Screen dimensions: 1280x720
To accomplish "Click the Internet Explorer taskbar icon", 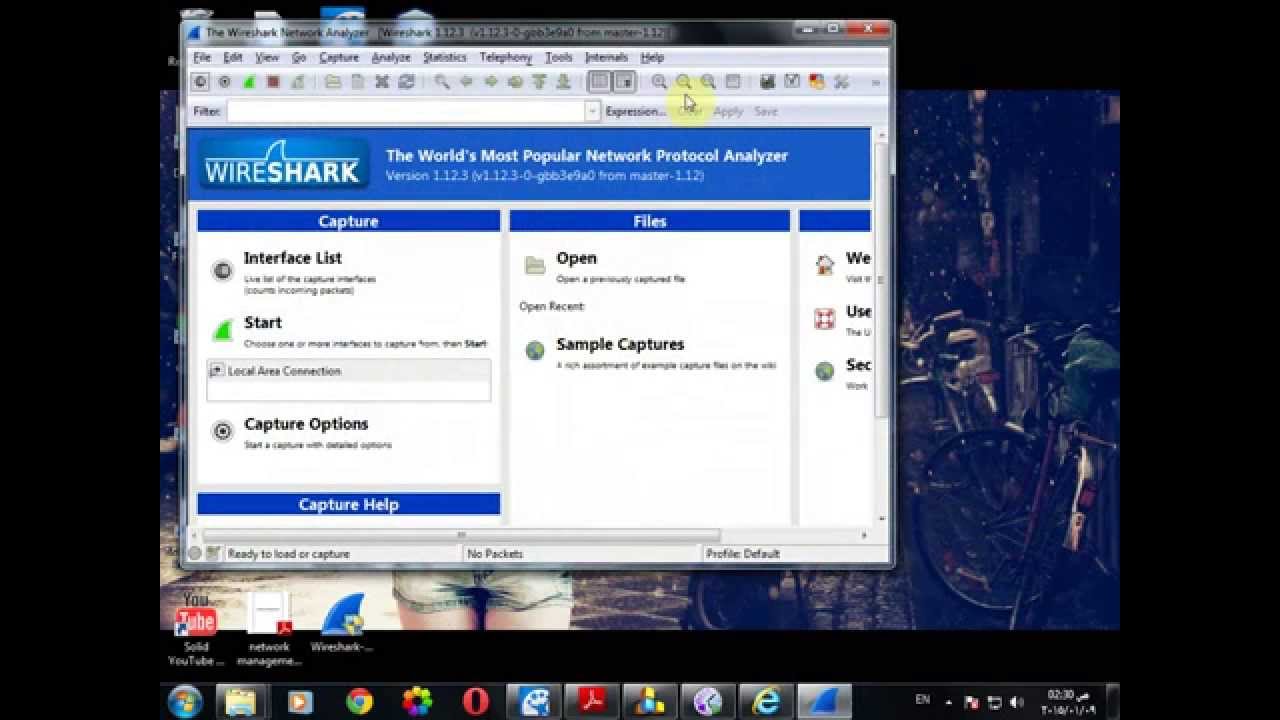I will click(768, 701).
